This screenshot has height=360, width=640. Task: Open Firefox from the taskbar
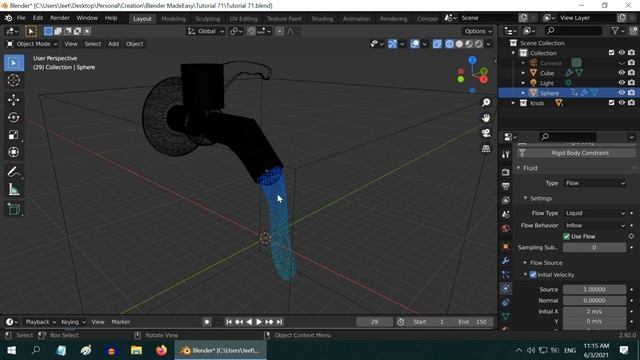point(161,351)
